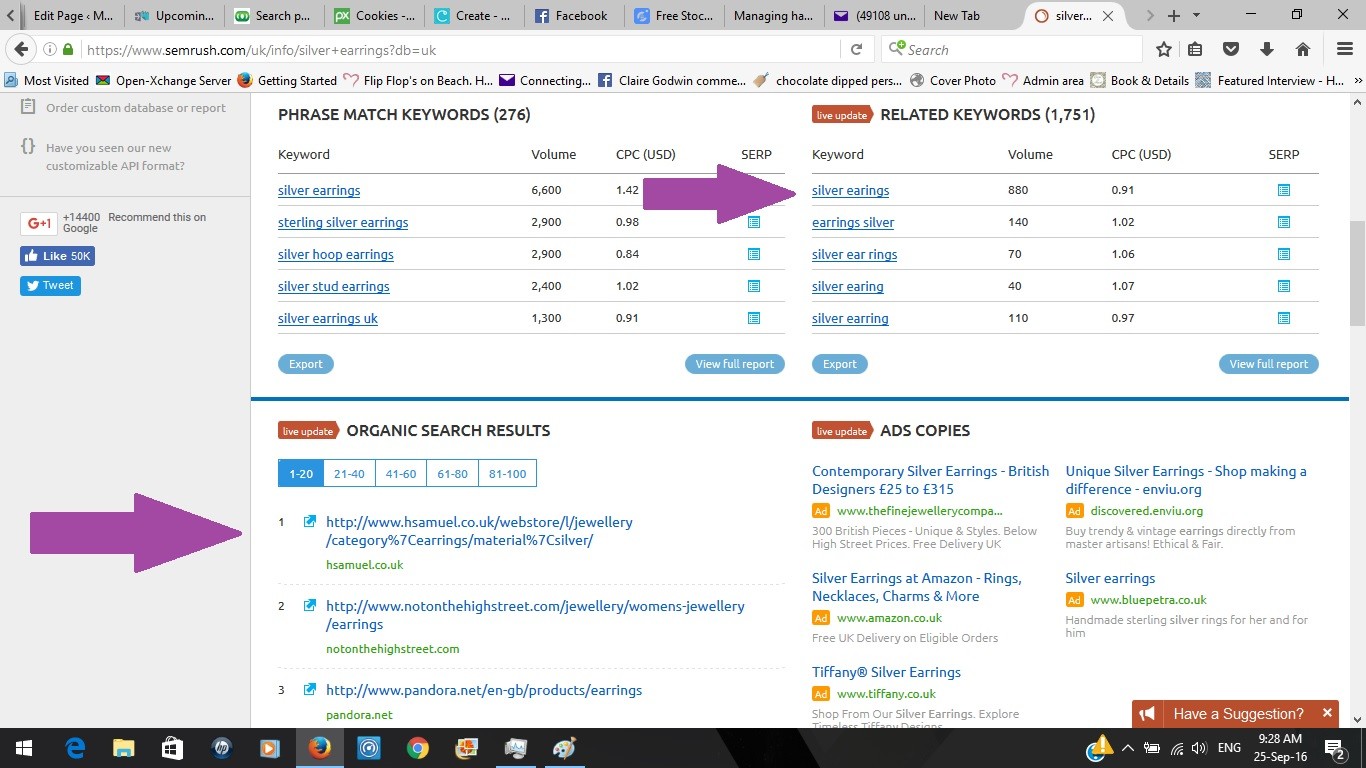Open Tiffany Silver Earrings ad link
The width and height of the screenshot is (1366, 768).
tap(886, 672)
